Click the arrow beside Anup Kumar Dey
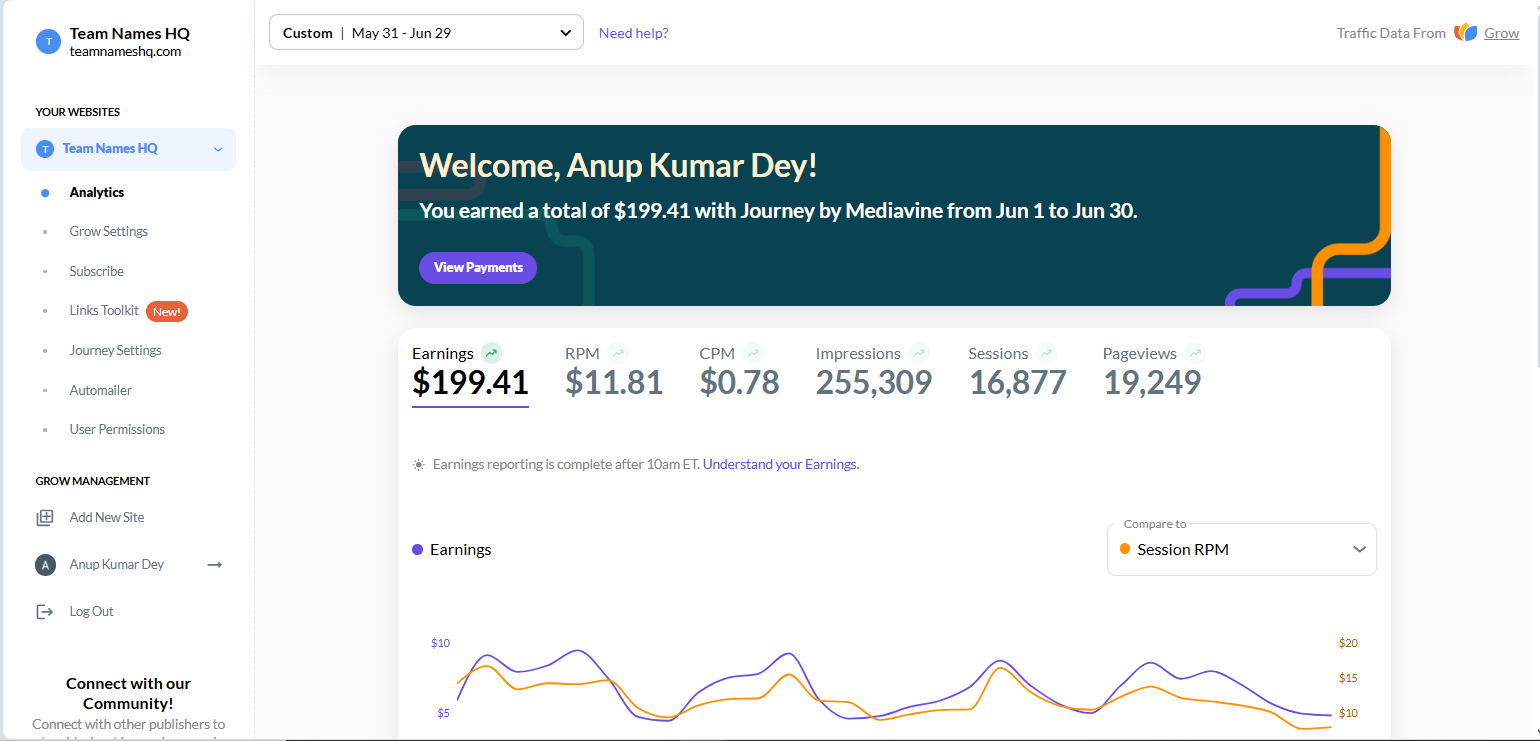The image size is (1540, 741). (x=214, y=565)
